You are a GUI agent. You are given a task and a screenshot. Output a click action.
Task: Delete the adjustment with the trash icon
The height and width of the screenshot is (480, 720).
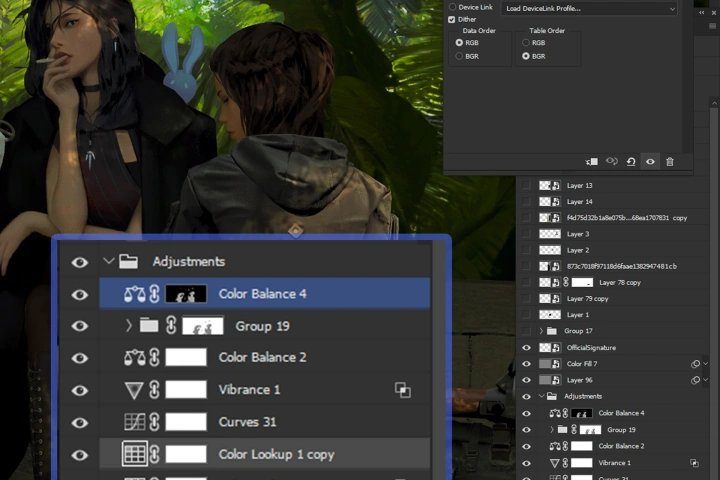tap(670, 162)
